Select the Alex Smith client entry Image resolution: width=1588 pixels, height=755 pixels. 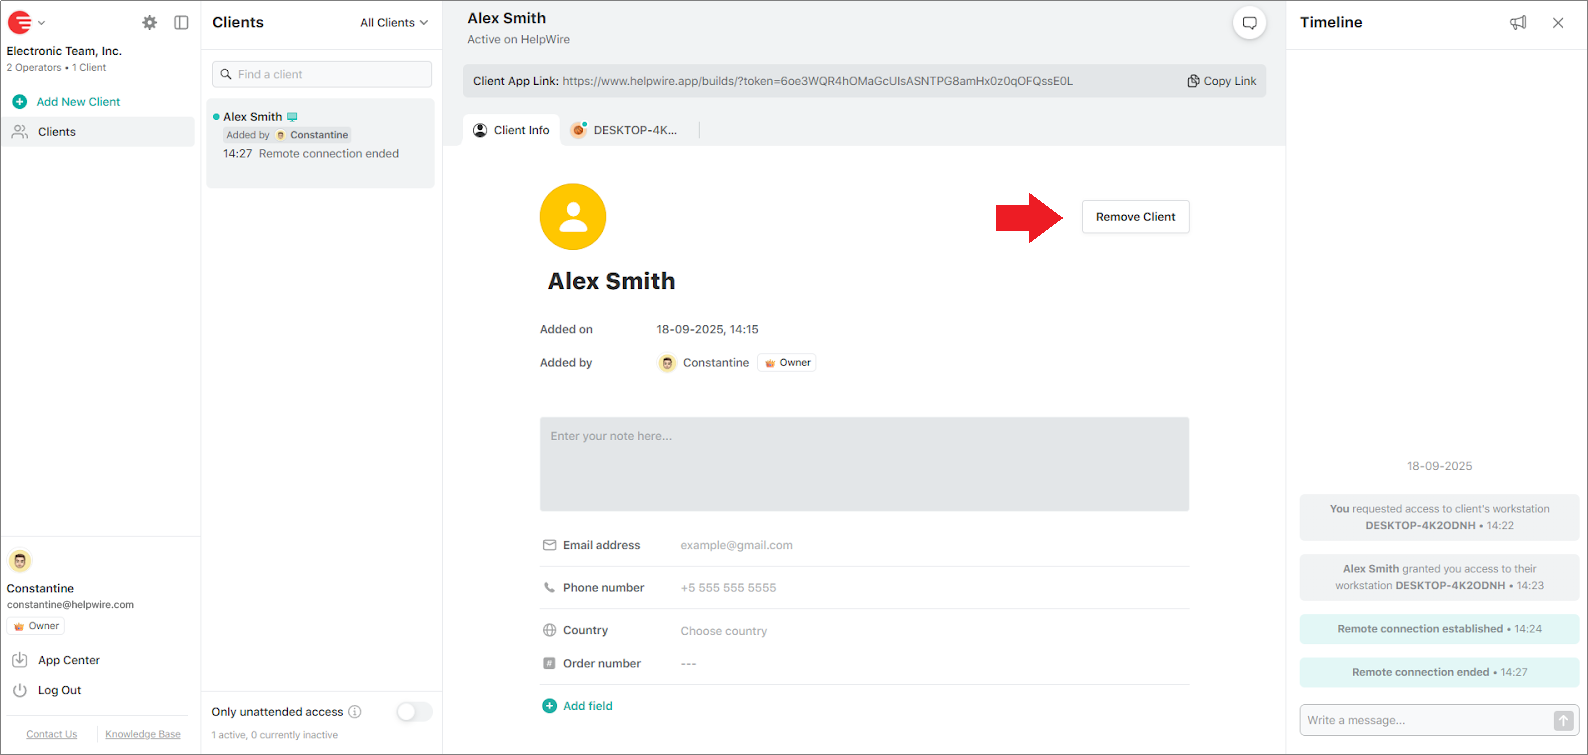pos(320,143)
